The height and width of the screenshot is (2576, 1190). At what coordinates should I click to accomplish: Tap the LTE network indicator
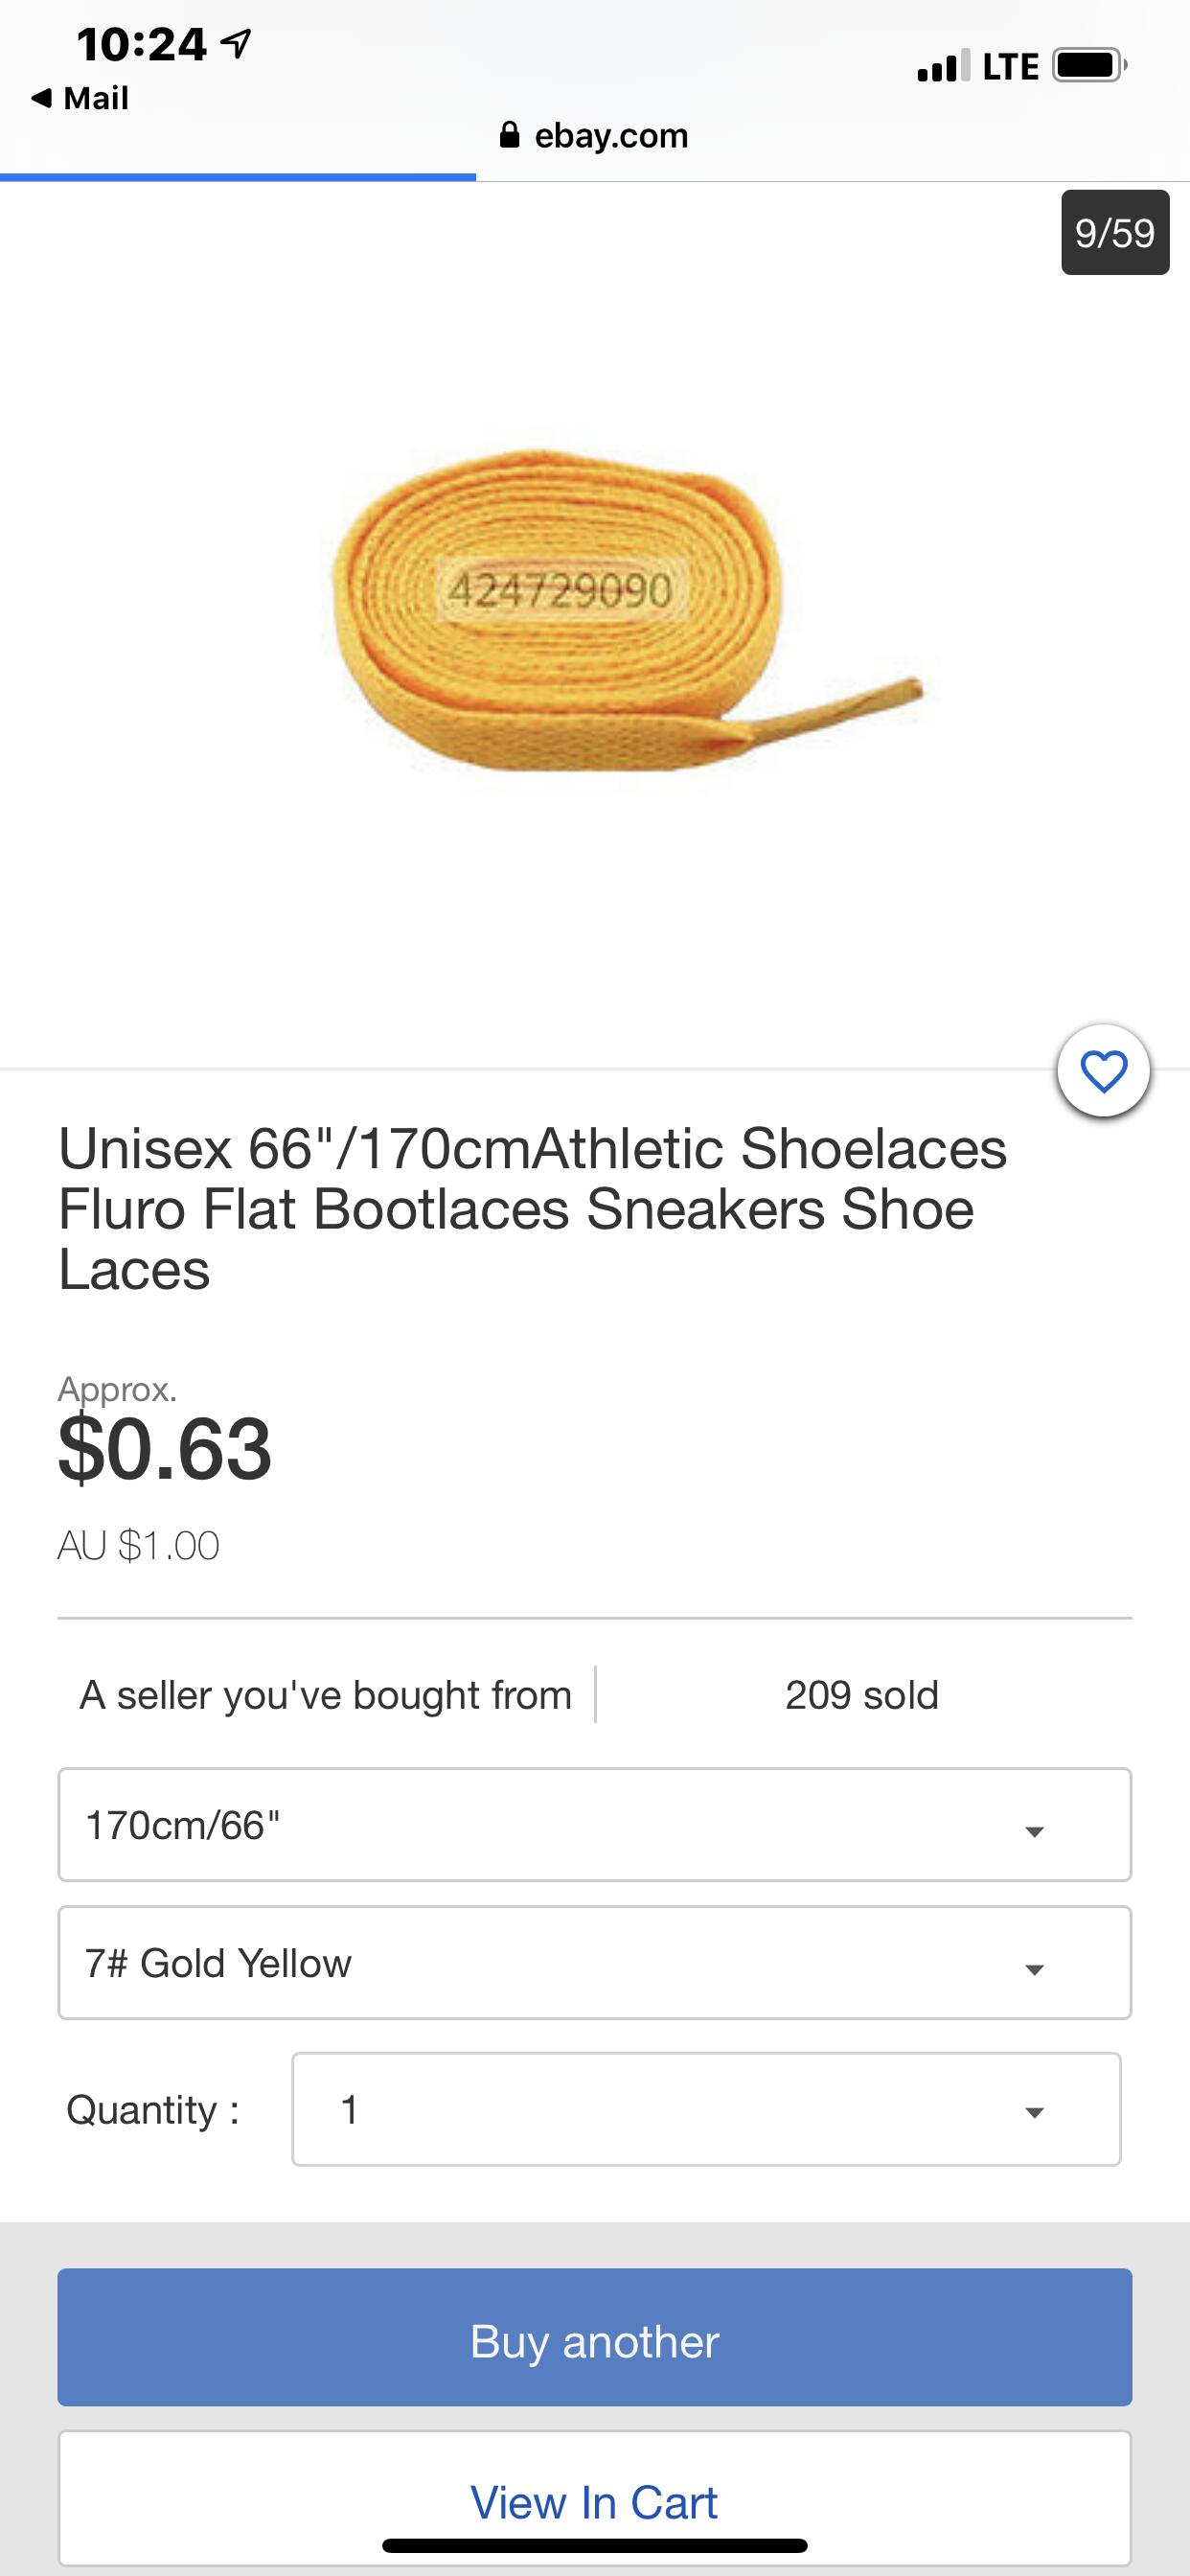1010,66
